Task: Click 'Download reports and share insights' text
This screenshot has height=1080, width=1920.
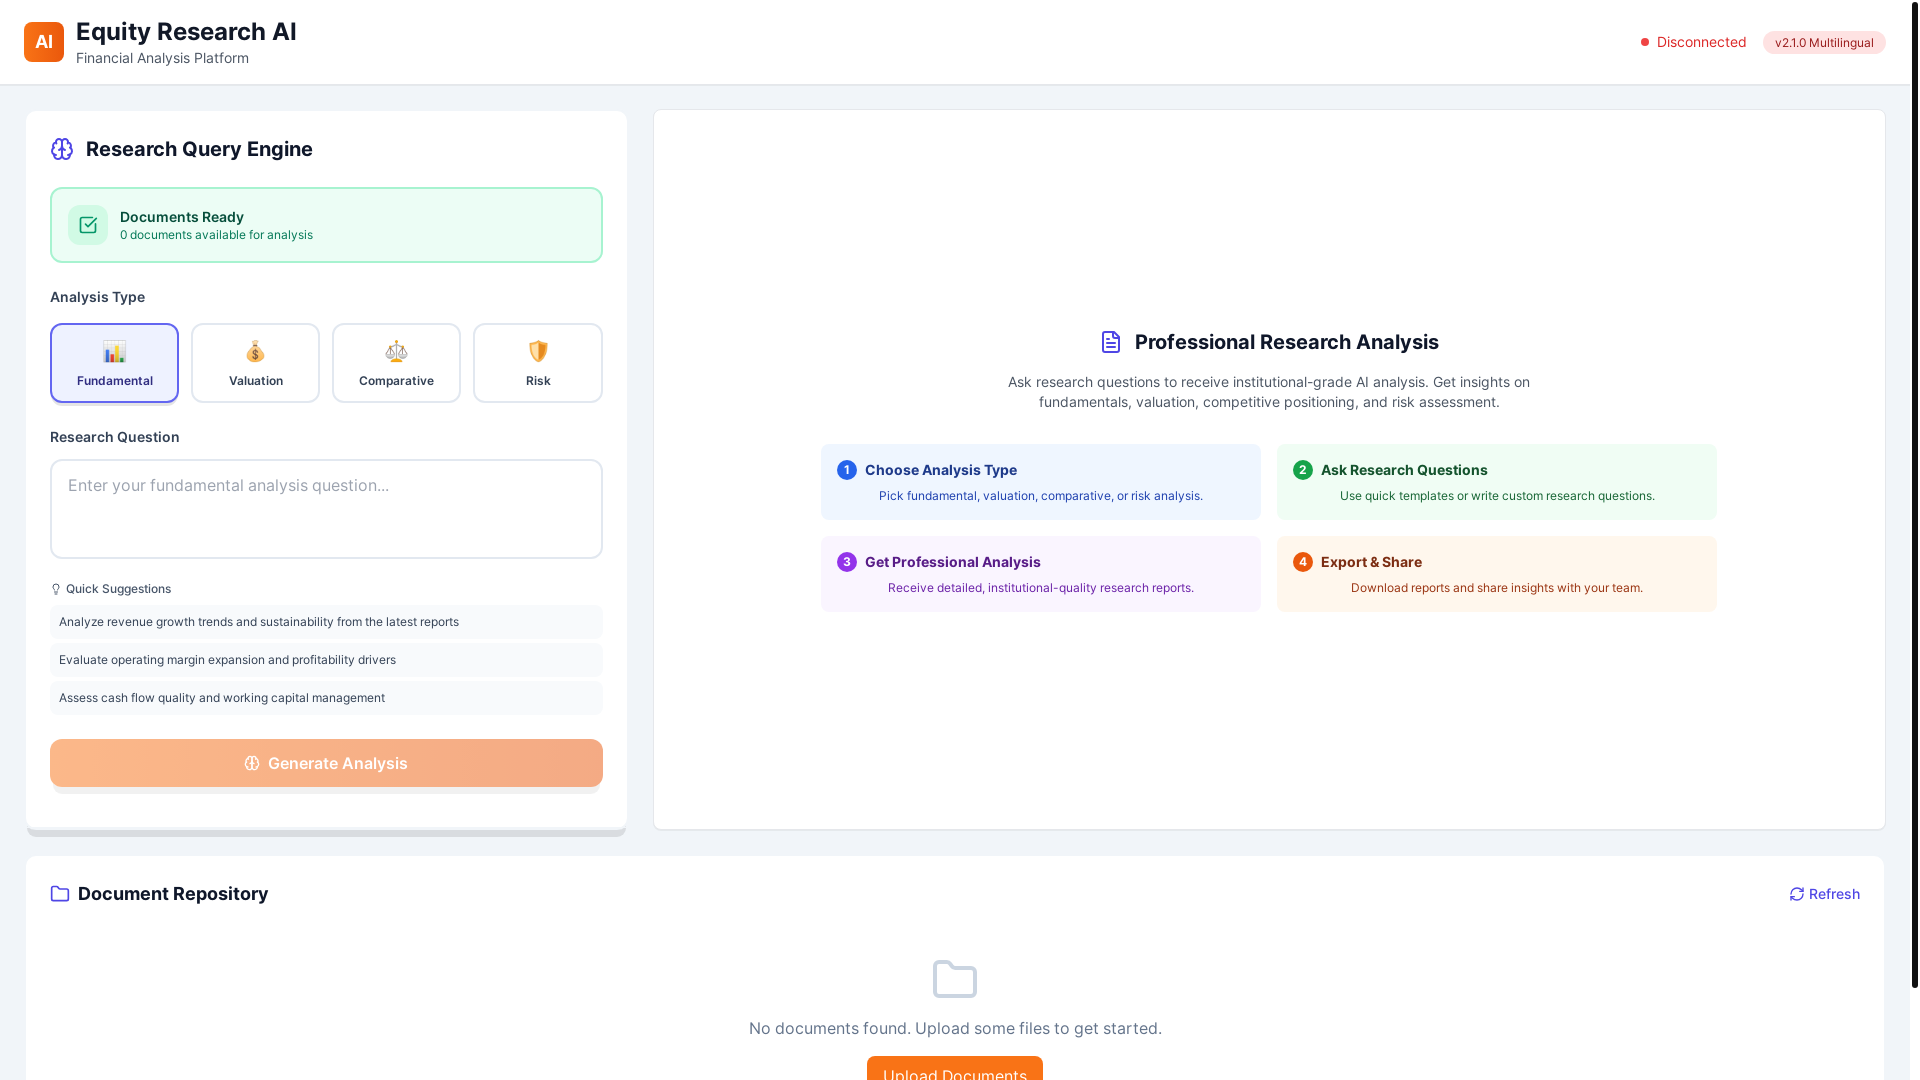Action: coord(1497,588)
